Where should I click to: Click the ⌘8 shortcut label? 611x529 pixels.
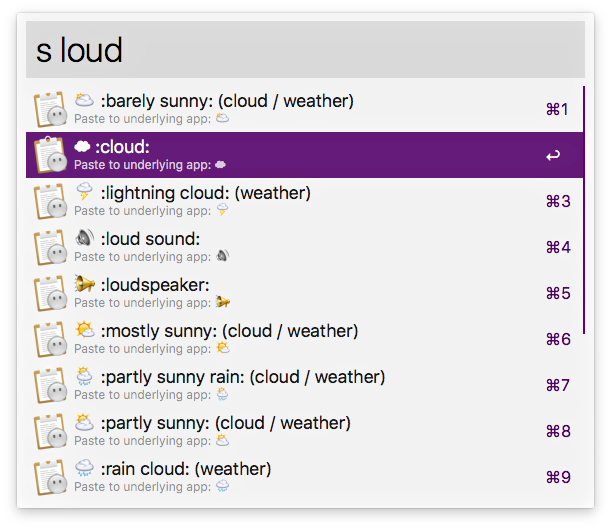pyautogui.click(x=558, y=431)
